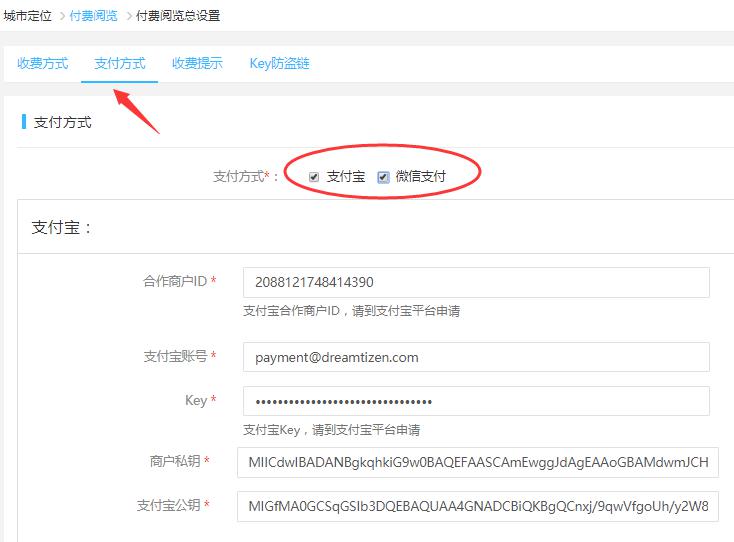Select the 商户私钥 text field
Viewport: 734px width, 542px height.
(x=476, y=462)
